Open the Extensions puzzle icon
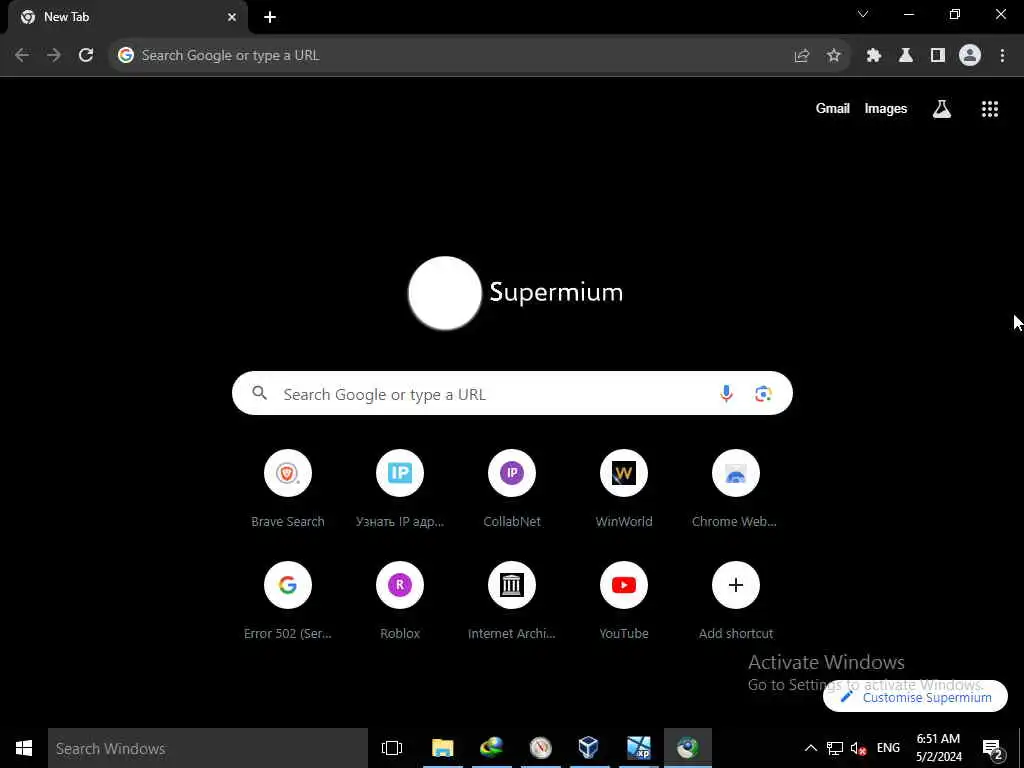Screen dimensions: 1024x768 [874, 56]
